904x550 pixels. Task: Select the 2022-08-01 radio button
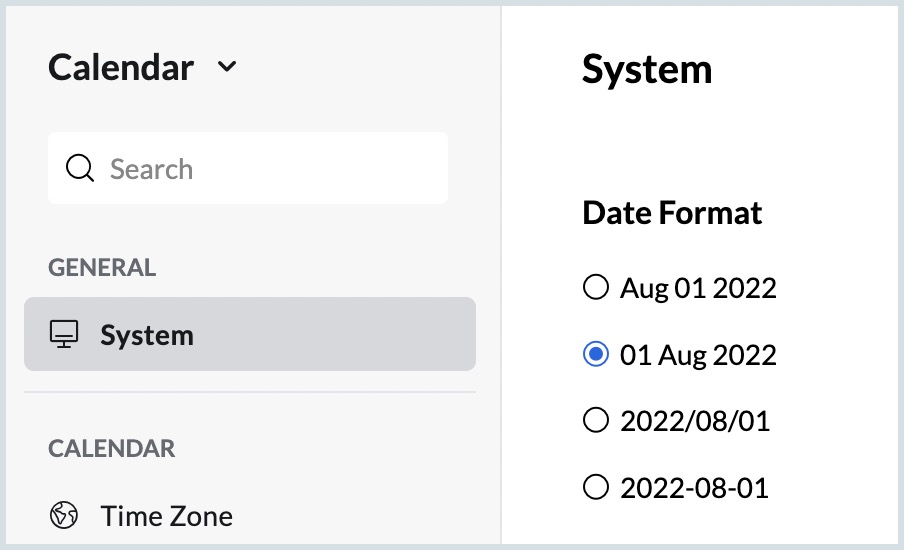[x=595, y=488]
